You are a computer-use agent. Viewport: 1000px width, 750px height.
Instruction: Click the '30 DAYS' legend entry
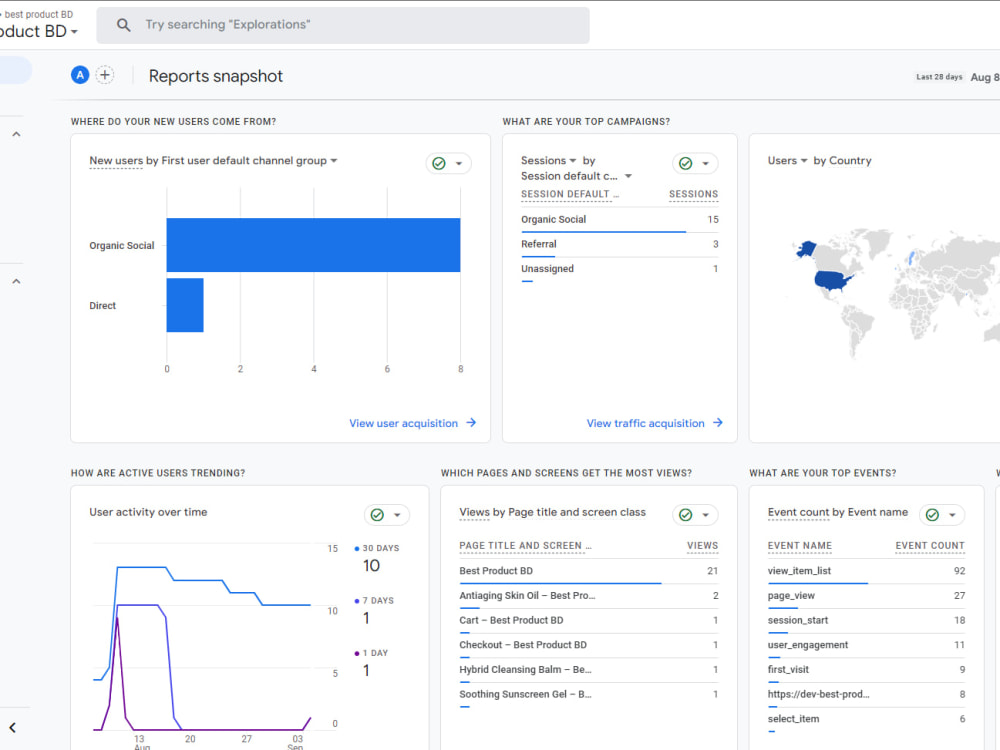[377, 548]
